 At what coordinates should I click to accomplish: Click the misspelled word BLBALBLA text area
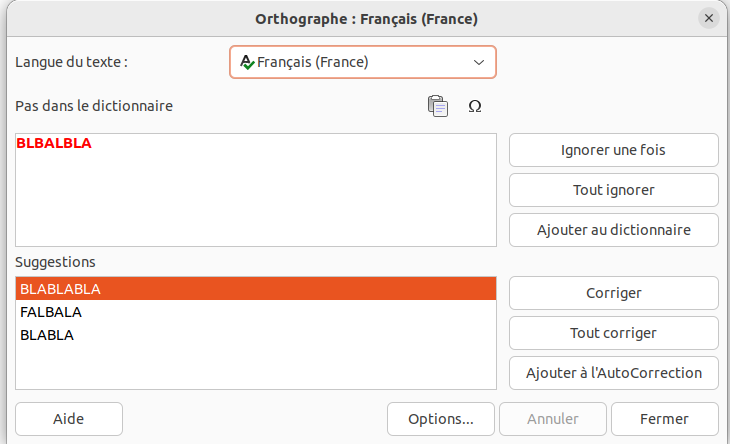(256, 190)
